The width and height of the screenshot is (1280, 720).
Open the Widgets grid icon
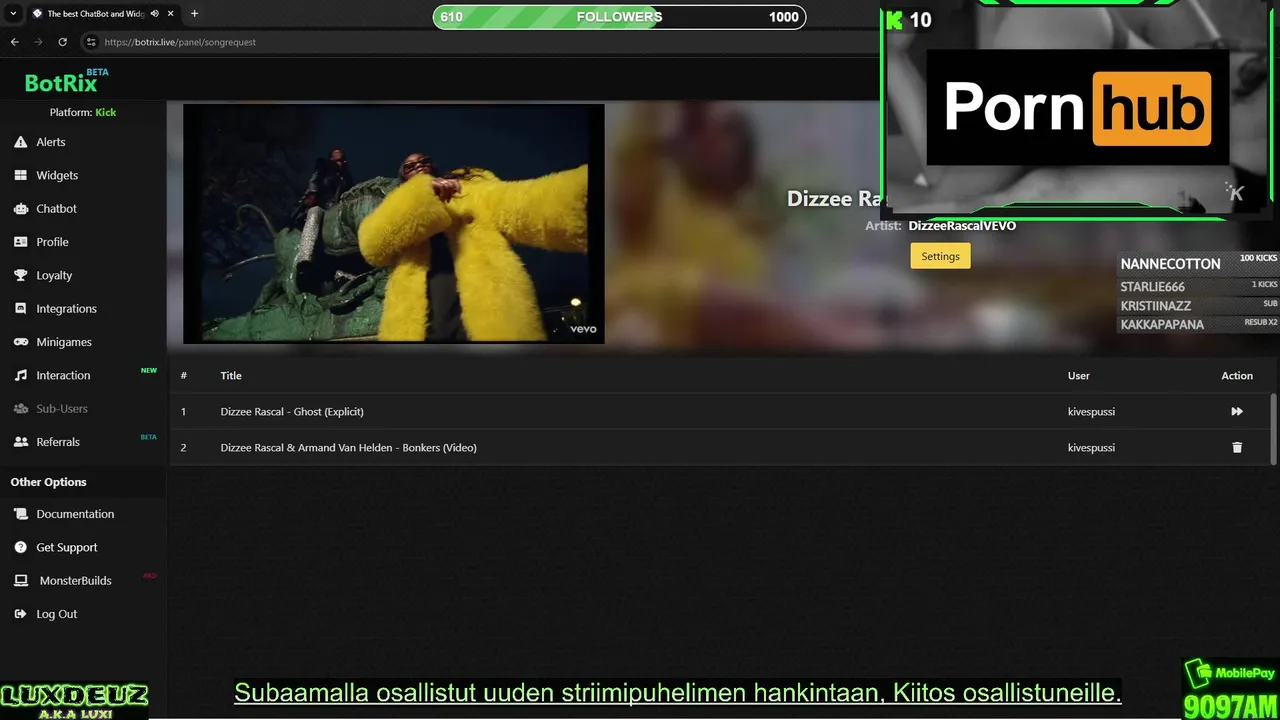click(x=20, y=175)
